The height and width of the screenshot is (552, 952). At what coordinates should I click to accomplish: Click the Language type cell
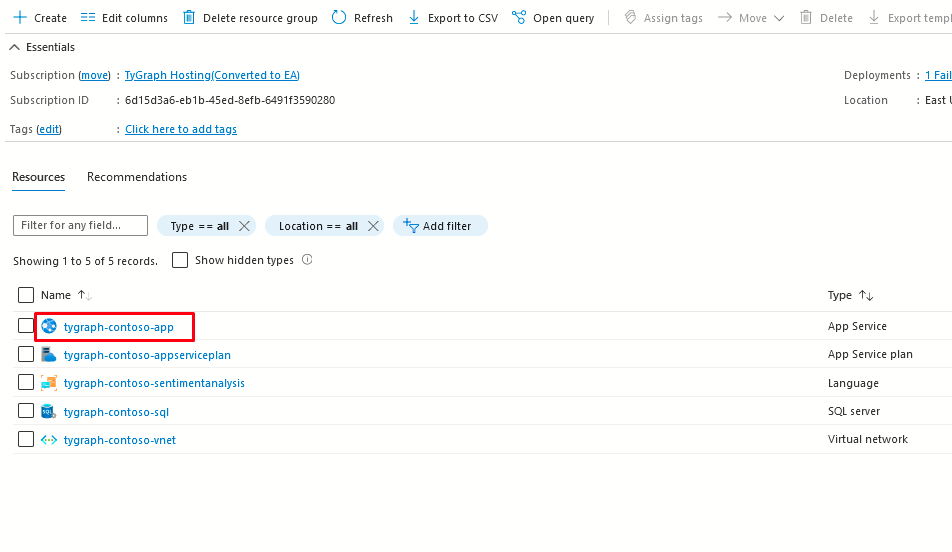click(x=853, y=383)
